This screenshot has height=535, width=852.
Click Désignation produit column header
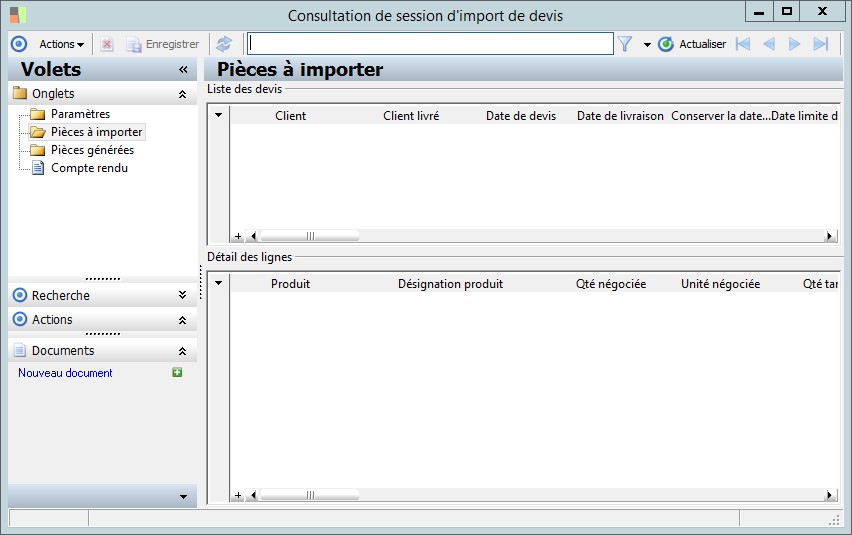point(450,284)
